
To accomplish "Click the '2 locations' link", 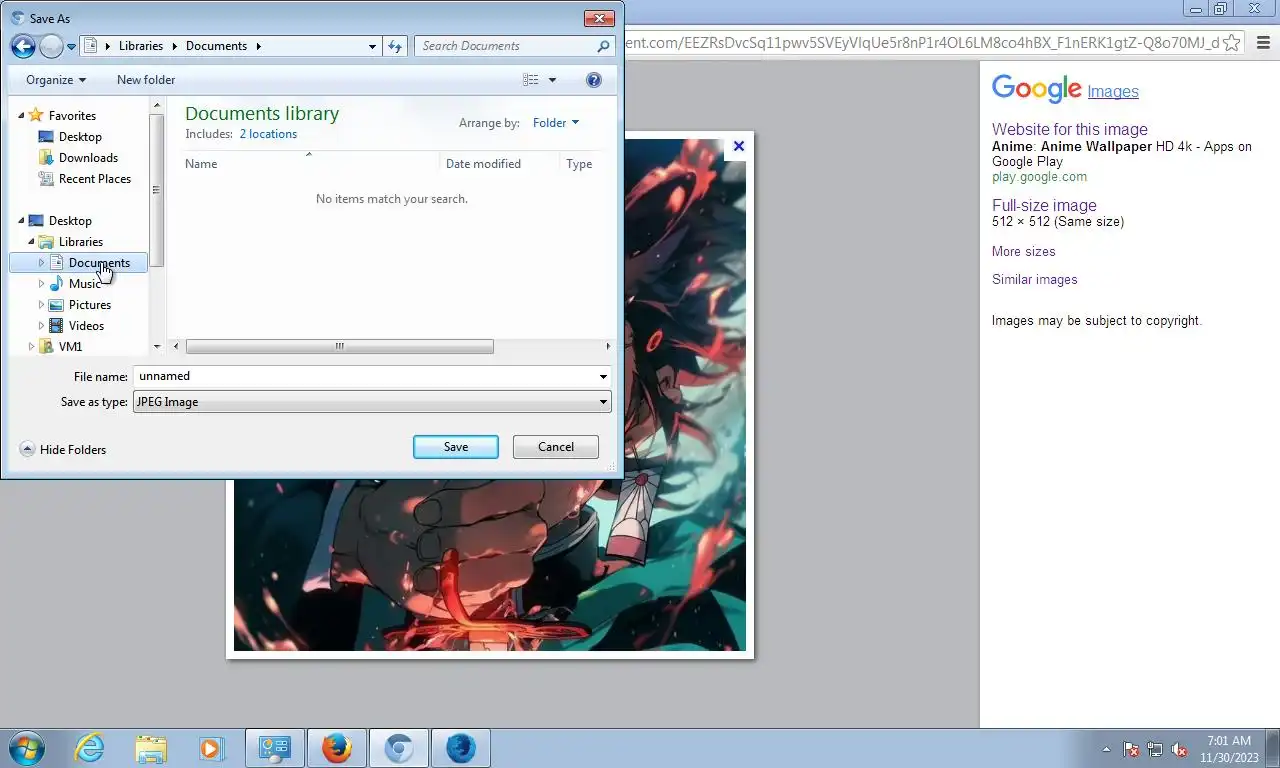I will click(x=268, y=134).
